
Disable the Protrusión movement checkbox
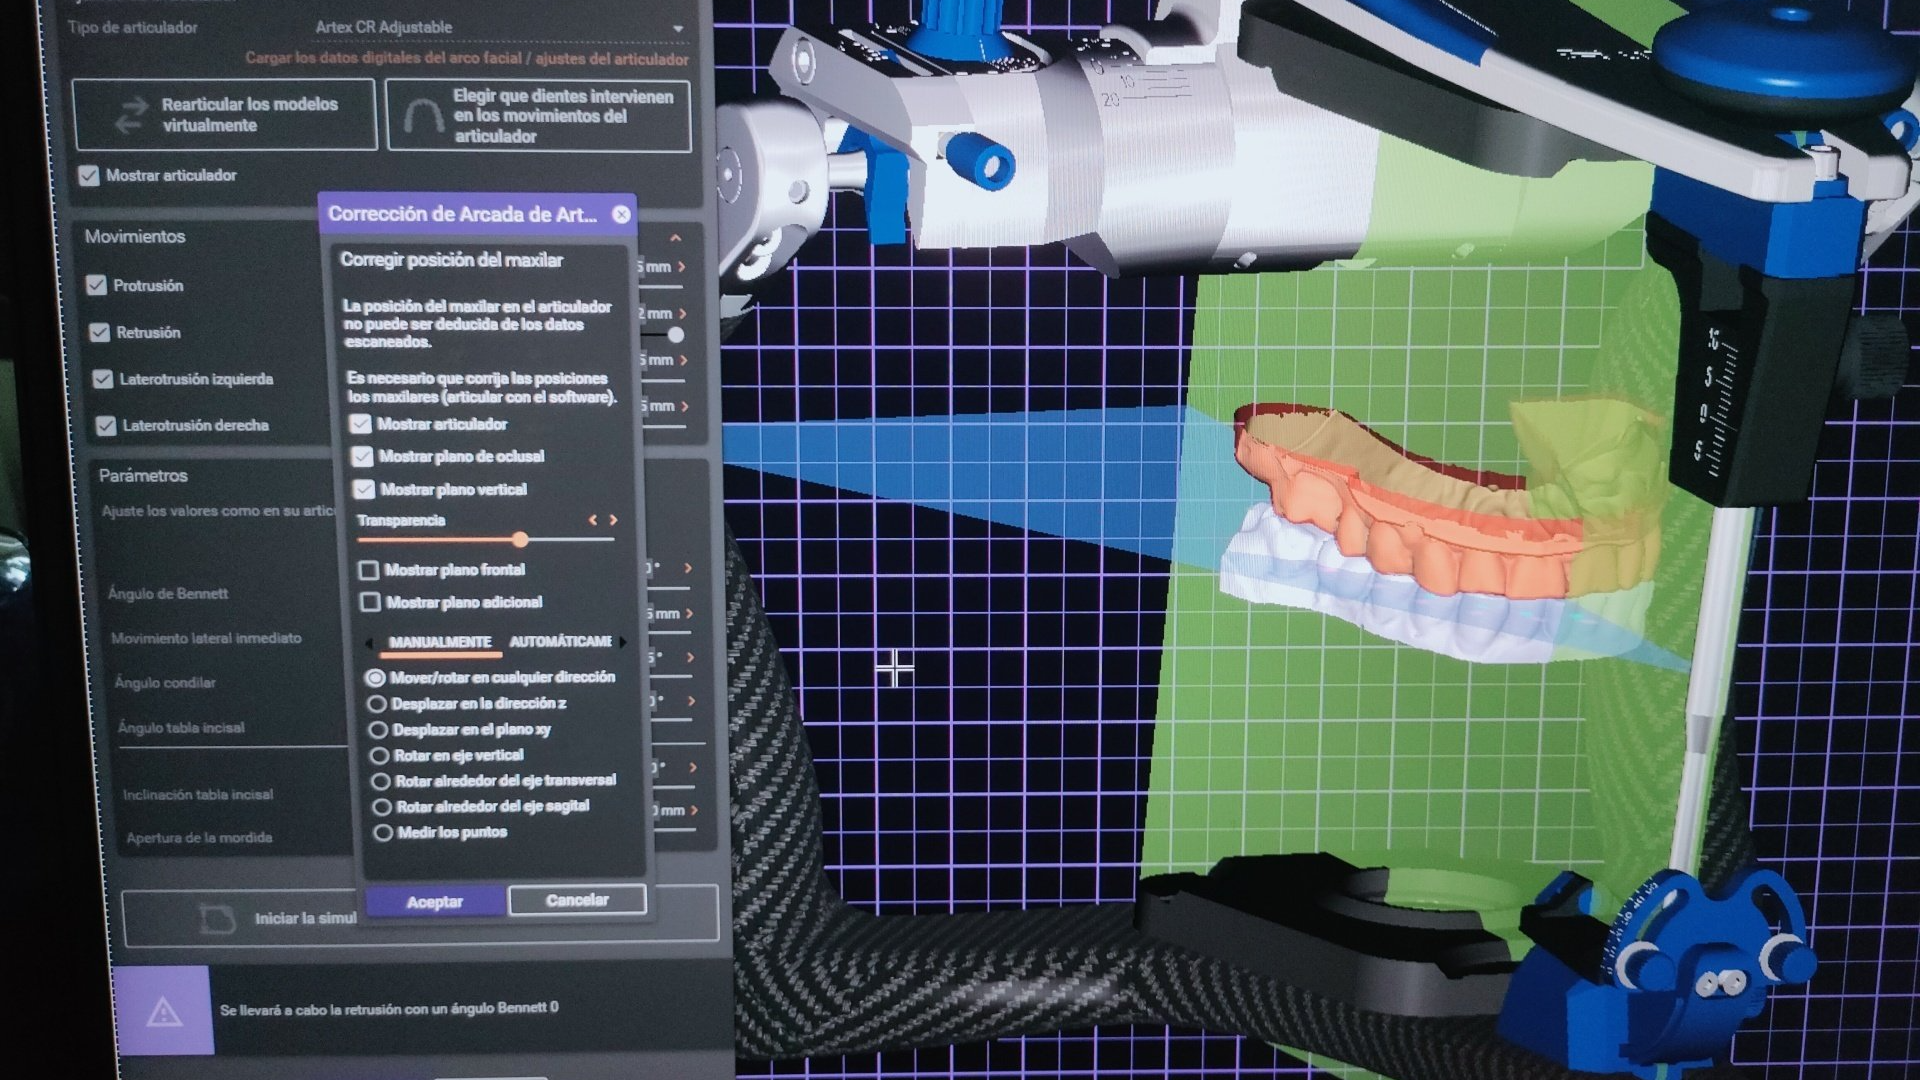96,285
